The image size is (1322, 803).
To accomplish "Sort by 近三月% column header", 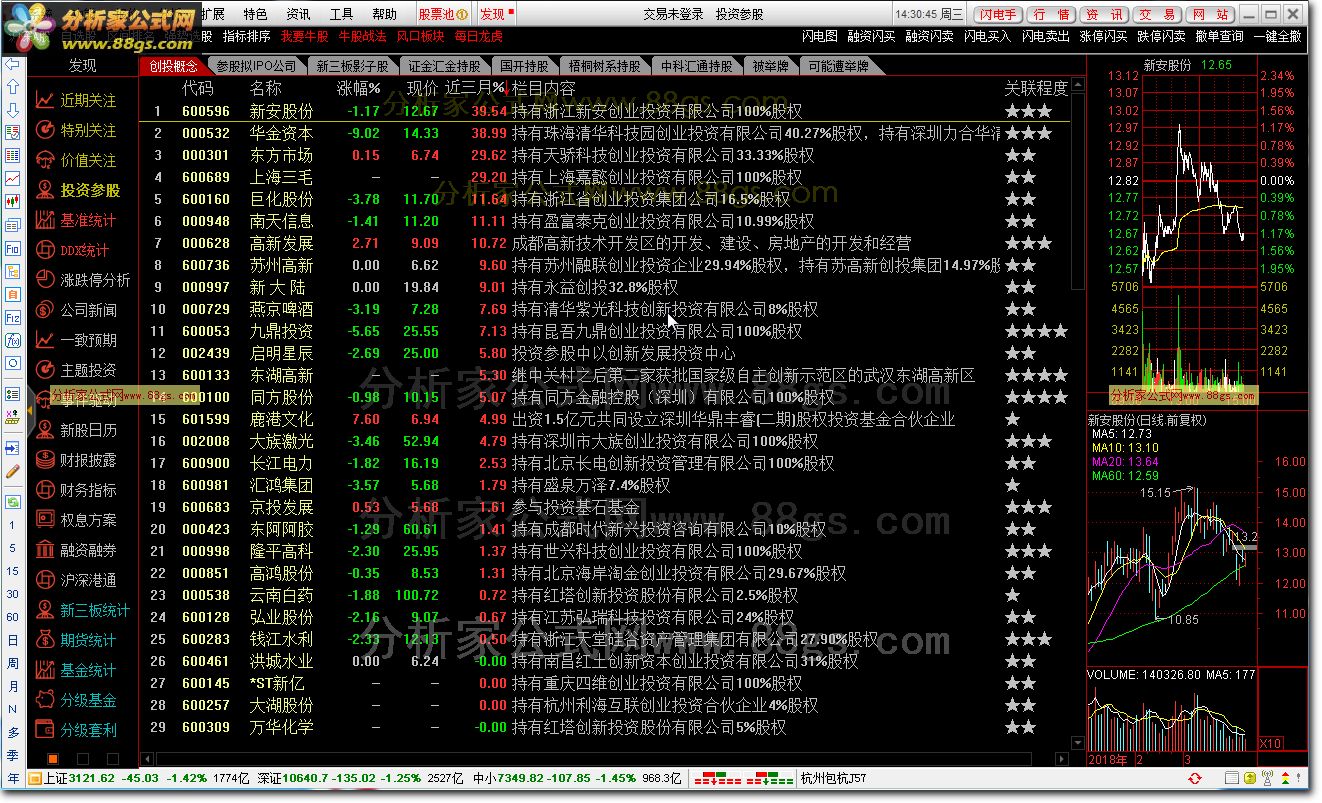I will point(475,88).
